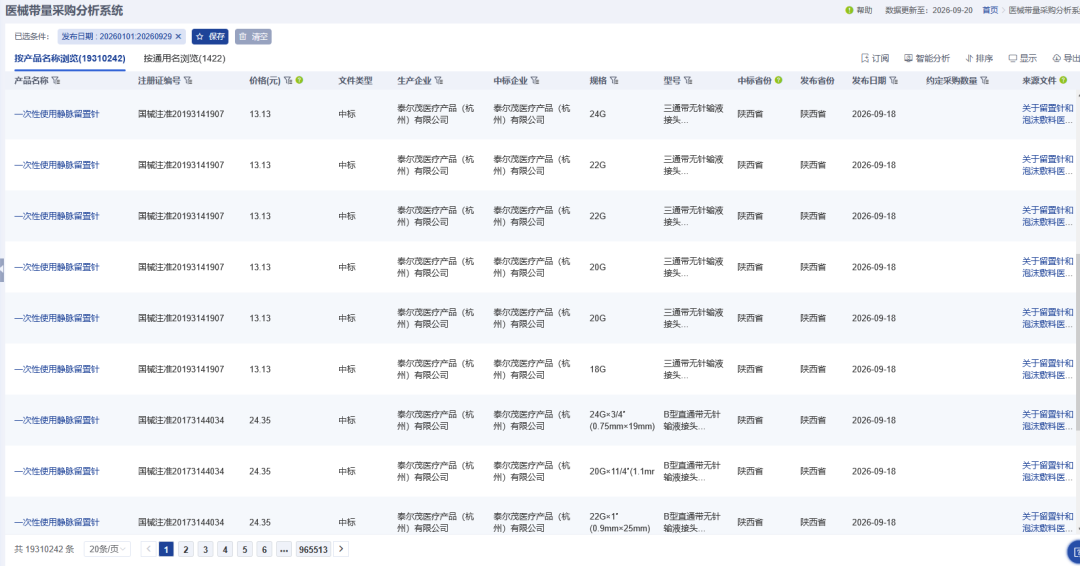Image resolution: width=1080 pixels, height=566 pixels.
Task: Show the 价格(元) green info tip
Action: click(x=300, y=81)
